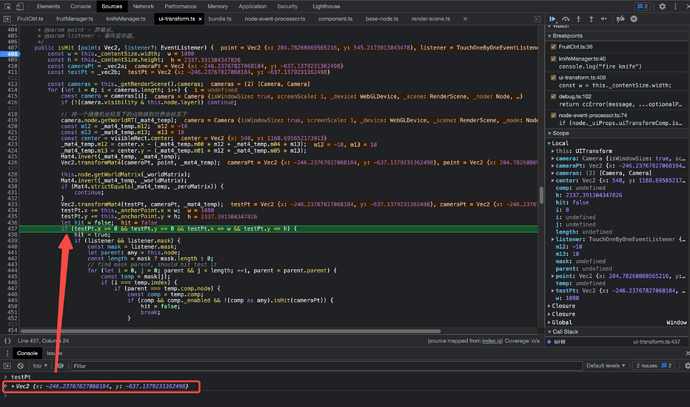Screen dimensions: 690x407
Task: Toggle the debug.ts:102 breakpoint checkbox
Action: click(x=554, y=97)
